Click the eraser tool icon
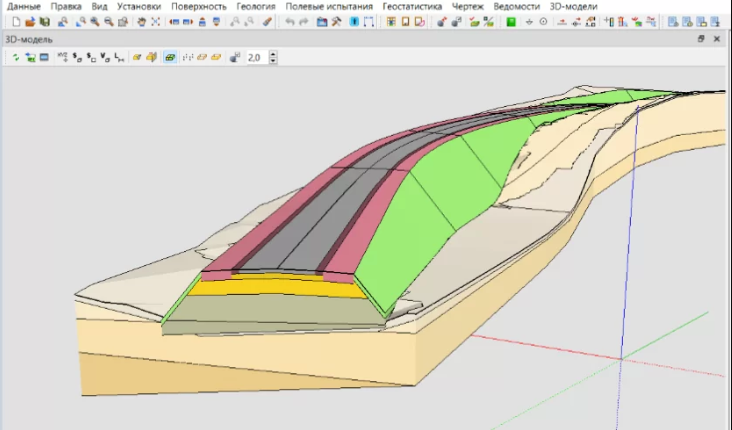 (x=267, y=21)
